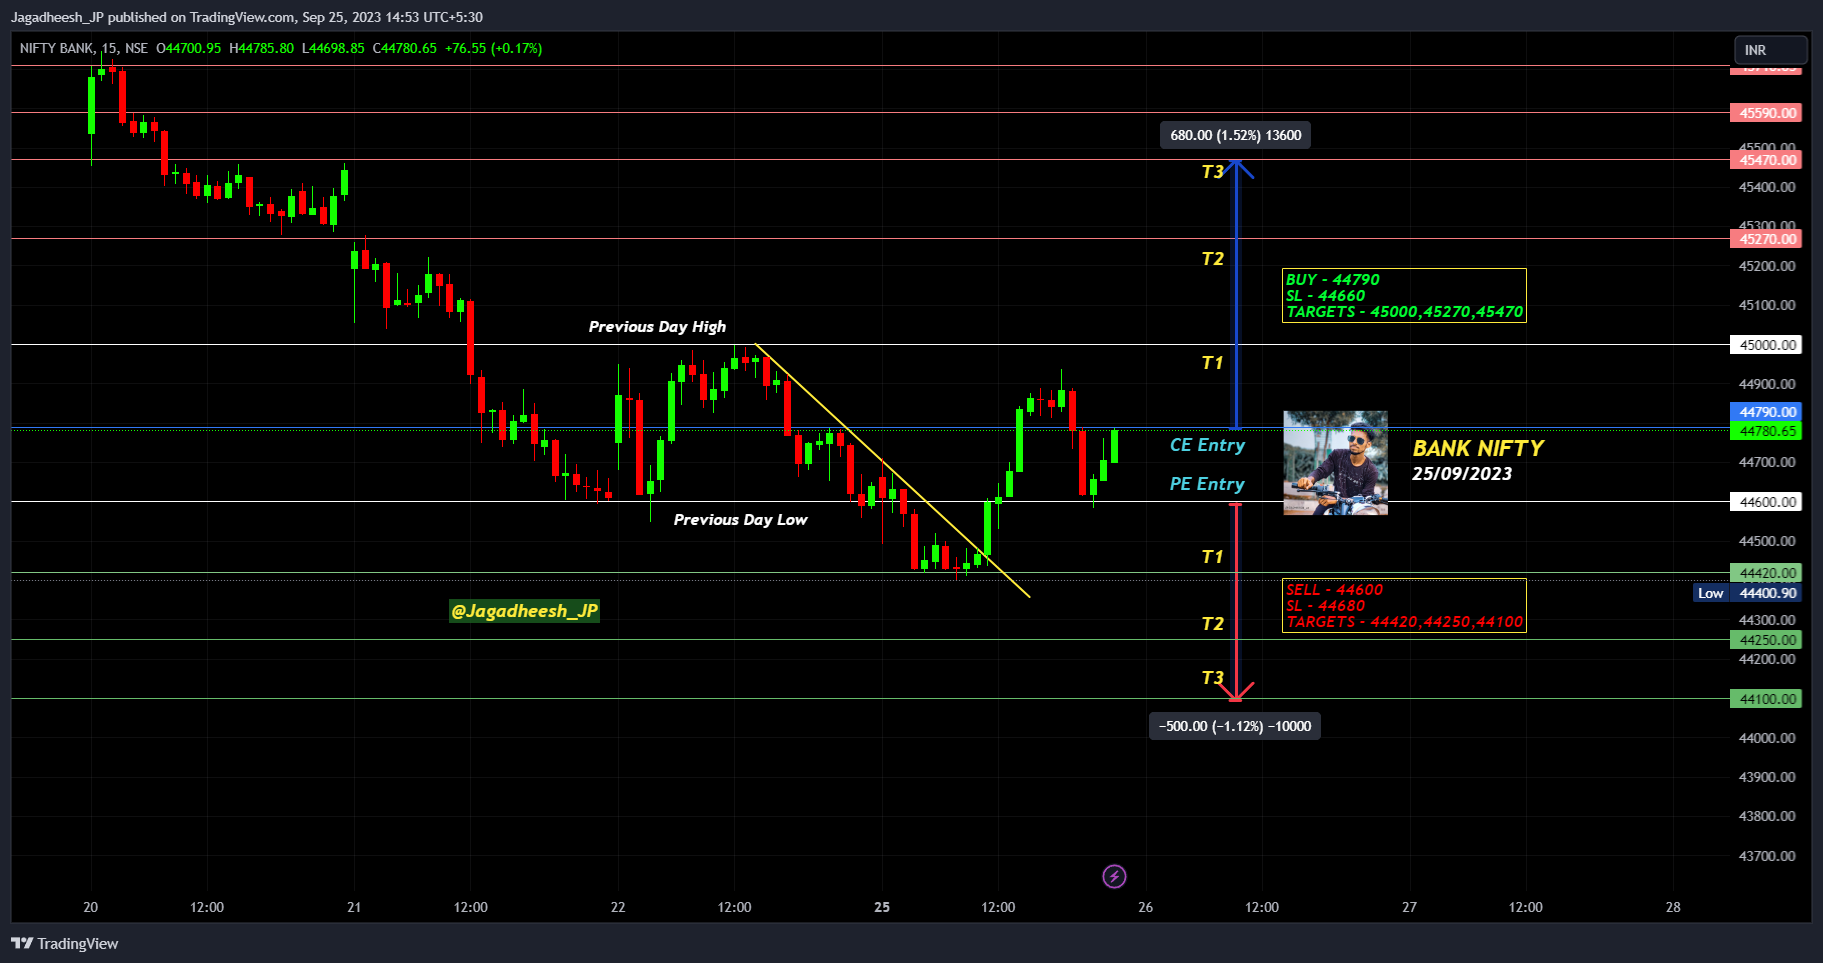Click date 28 on the time axis
Image resolution: width=1823 pixels, height=963 pixels.
(1673, 907)
